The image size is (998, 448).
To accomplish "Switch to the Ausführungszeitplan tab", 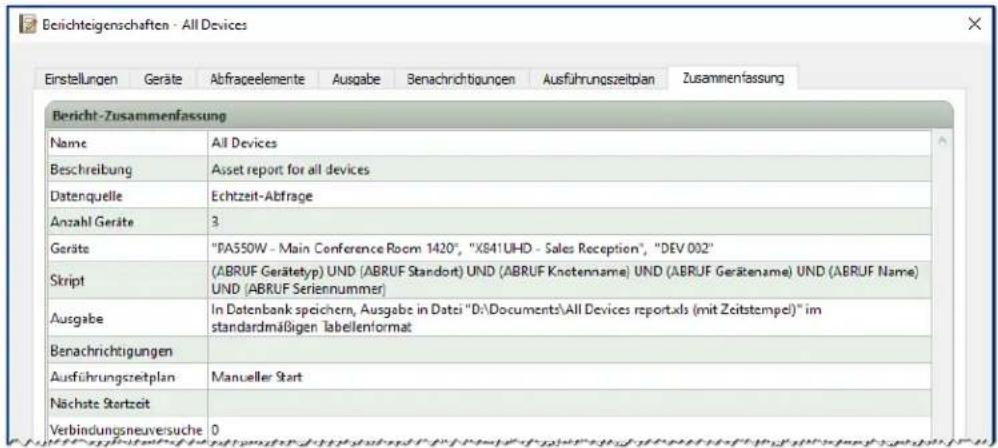I will (598, 80).
